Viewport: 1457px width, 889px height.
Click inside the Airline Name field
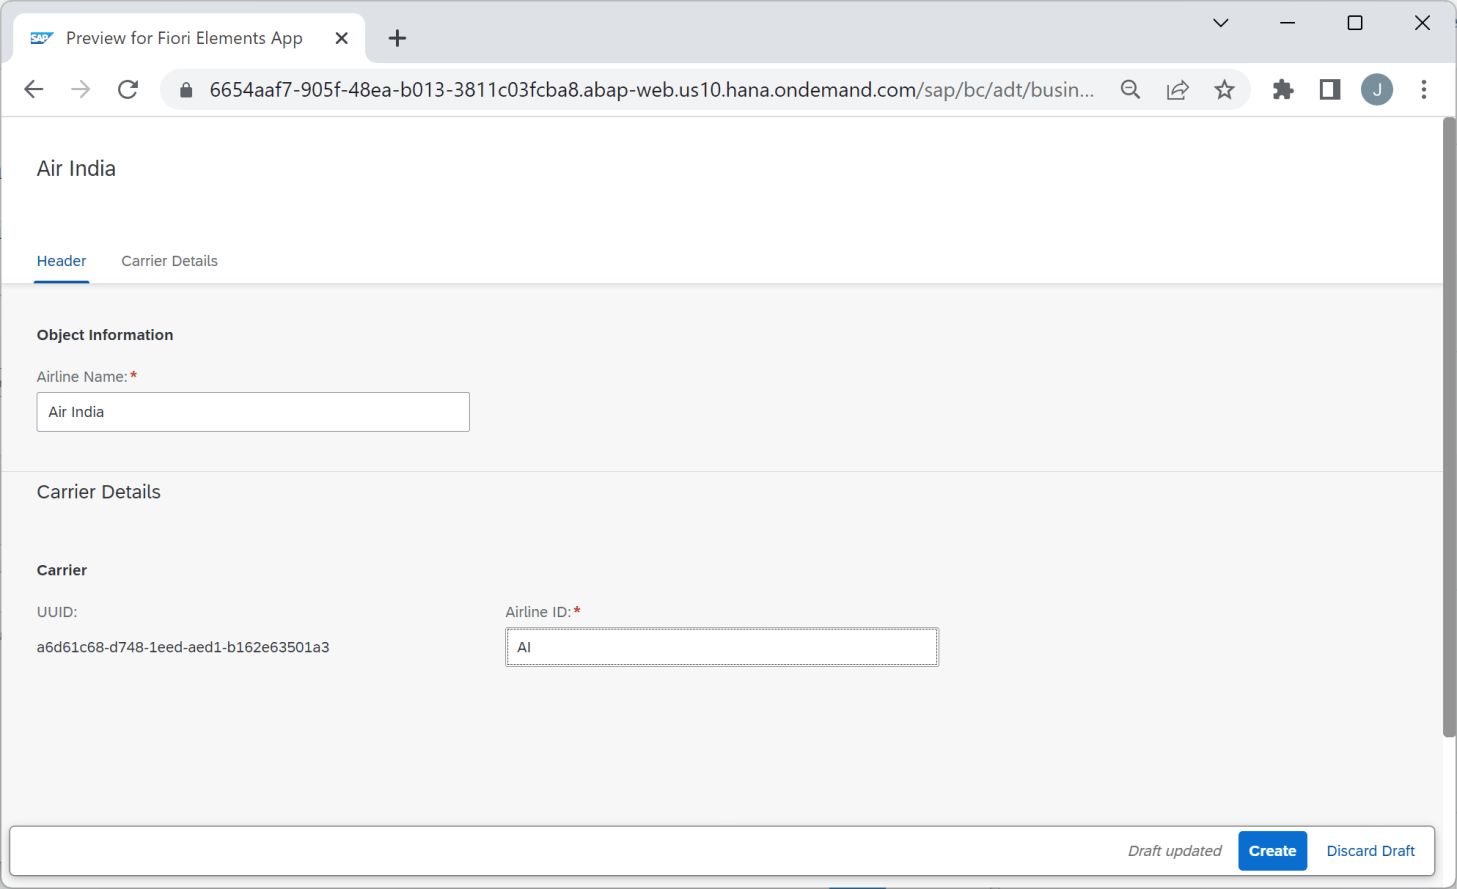[x=253, y=411]
